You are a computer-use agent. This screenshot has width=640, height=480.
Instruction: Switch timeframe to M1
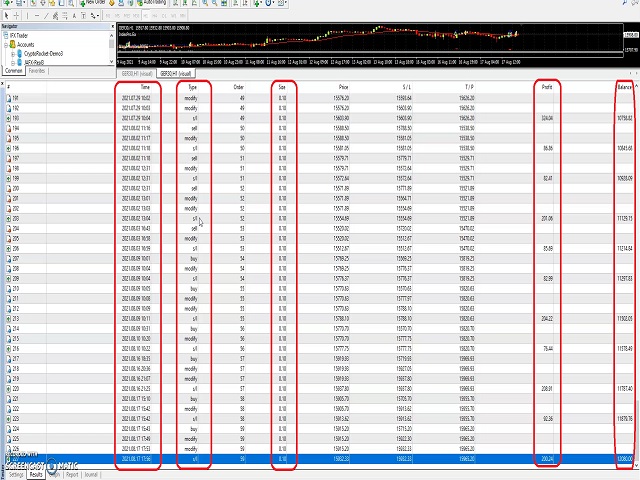click(108, 16)
